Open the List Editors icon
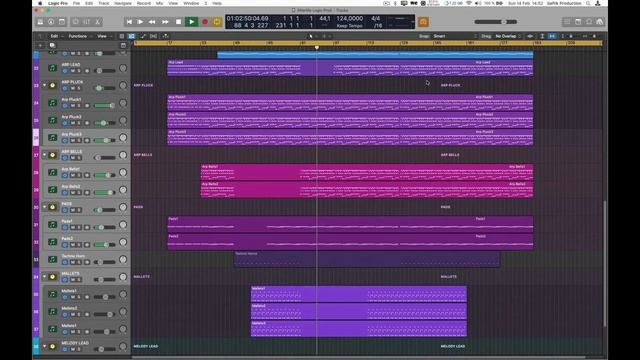 pyautogui.click(x=567, y=22)
